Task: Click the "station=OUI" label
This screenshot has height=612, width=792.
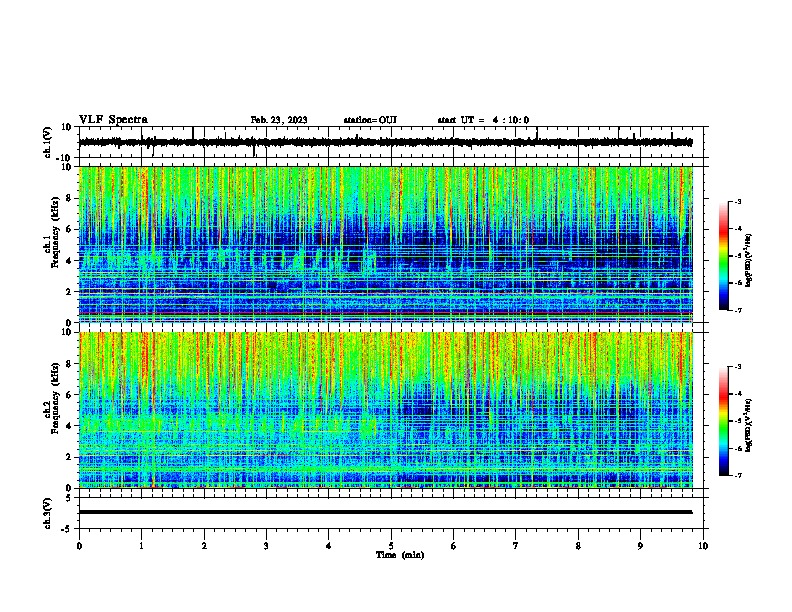Action: [x=370, y=120]
